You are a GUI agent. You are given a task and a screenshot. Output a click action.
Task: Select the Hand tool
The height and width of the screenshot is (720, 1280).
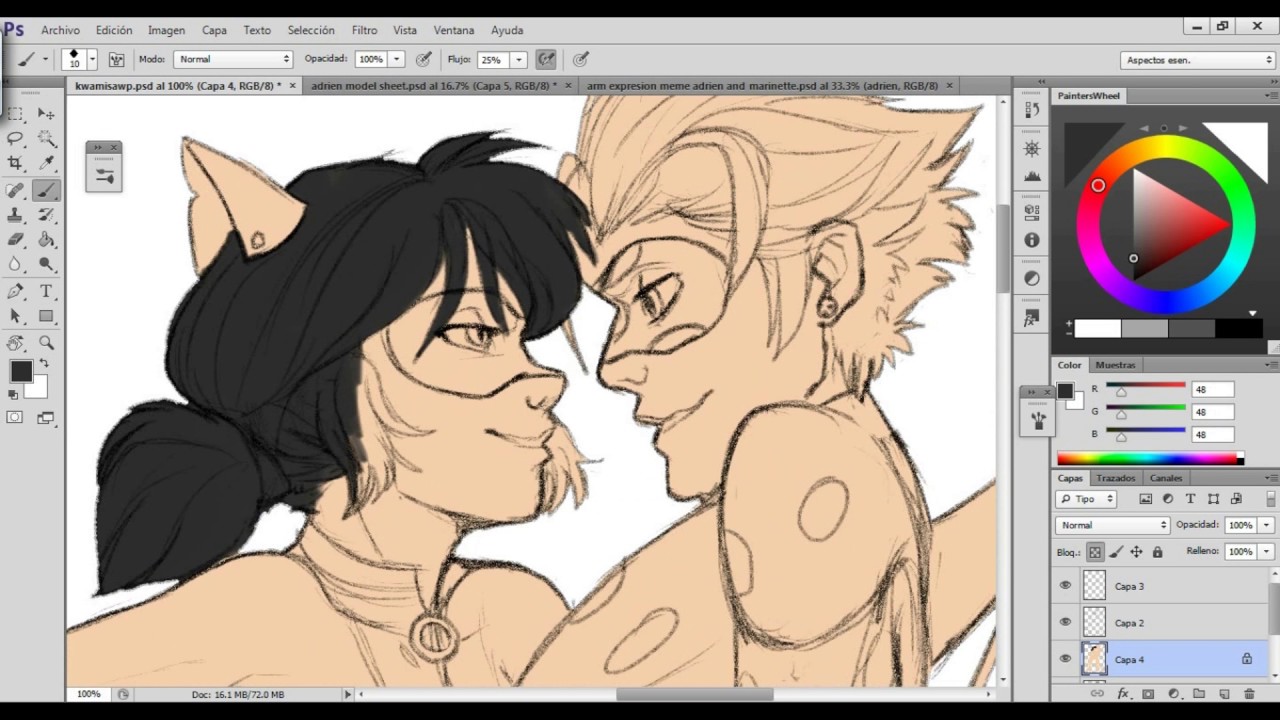pyautogui.click(x=16, y=343)
